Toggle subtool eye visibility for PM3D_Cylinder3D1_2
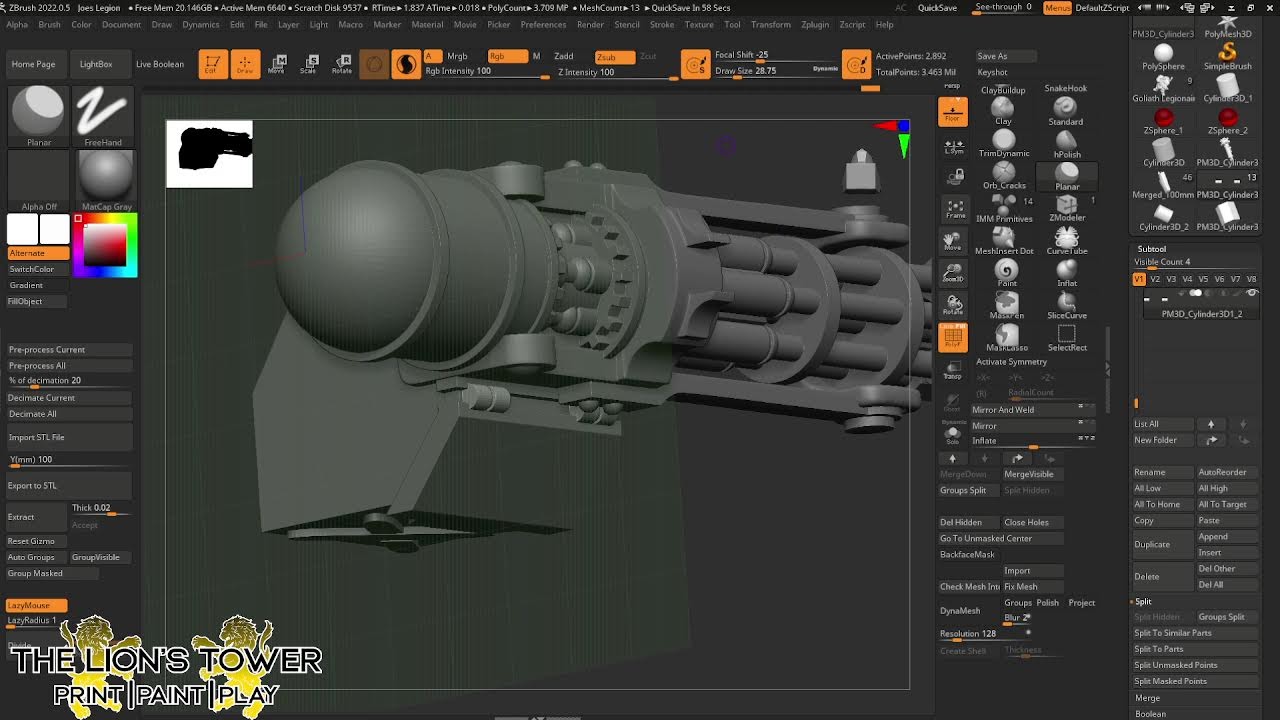This screenshot has height=720, width=1280. click(1251, 293)
